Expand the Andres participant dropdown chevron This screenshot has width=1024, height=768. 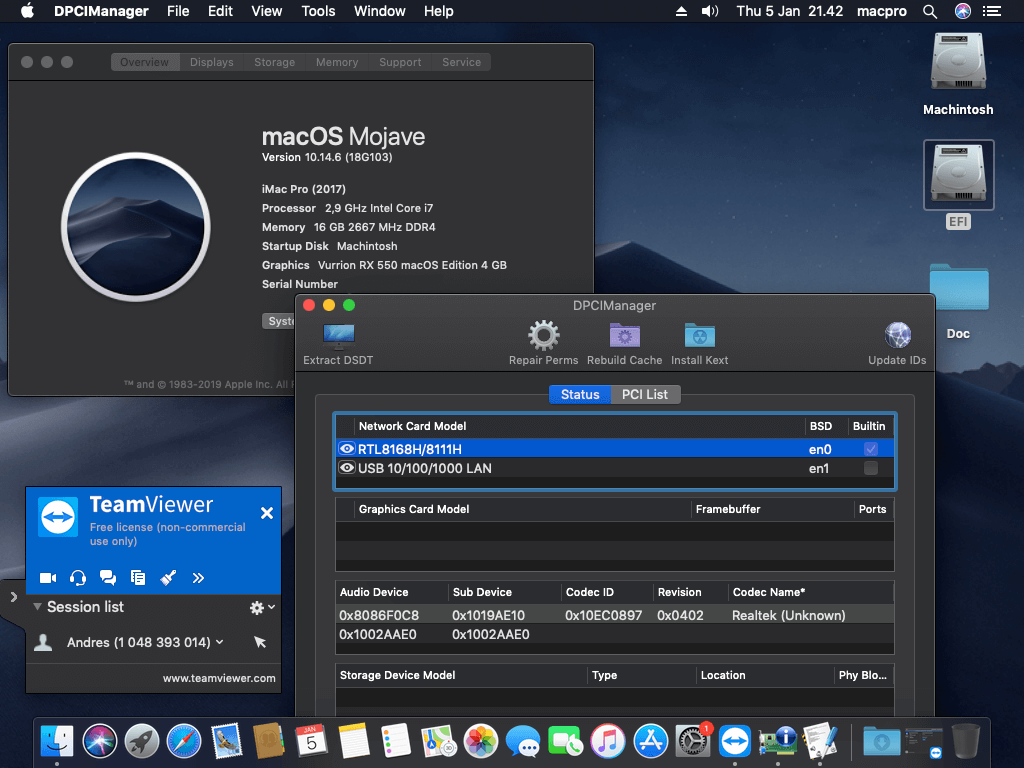219,643
